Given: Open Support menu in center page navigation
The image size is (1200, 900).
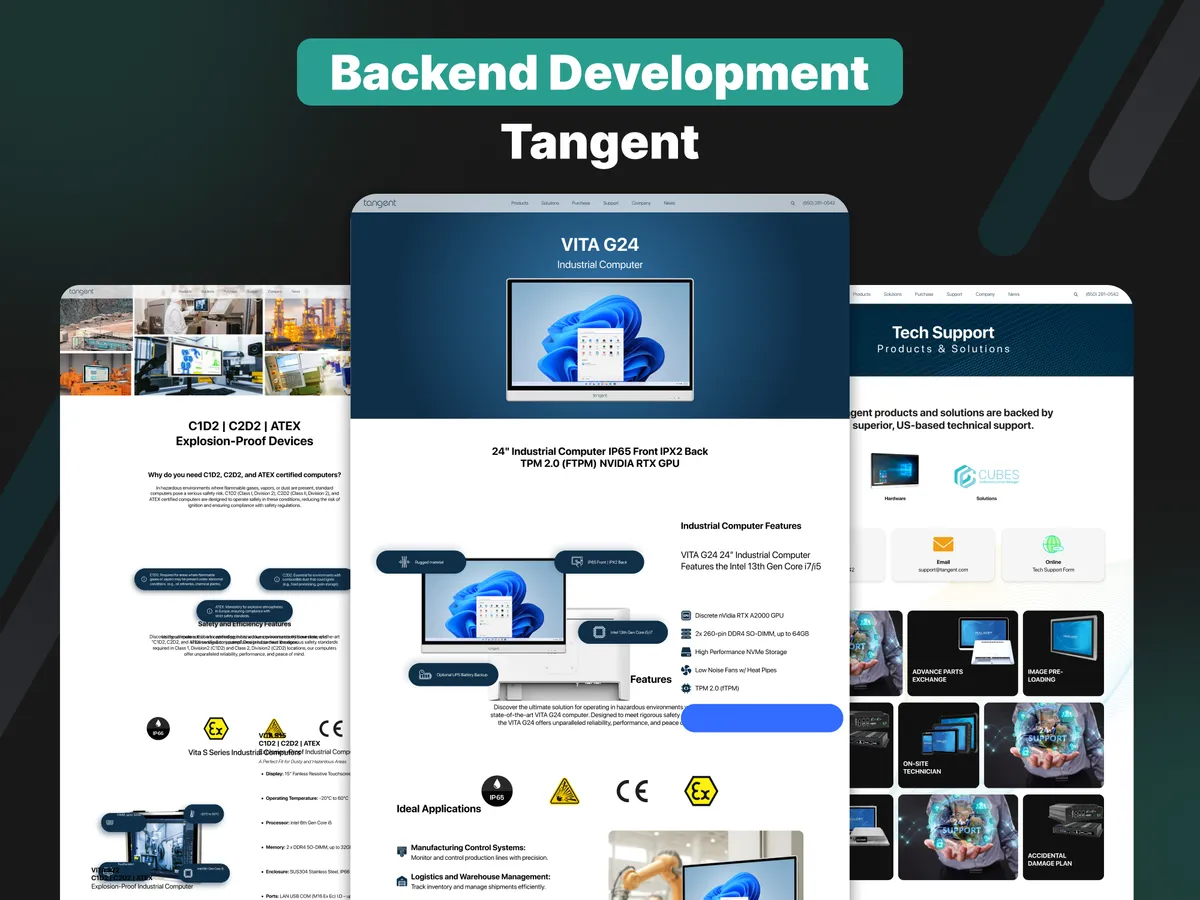Looking at the screenshot, I should pos(611,203).
